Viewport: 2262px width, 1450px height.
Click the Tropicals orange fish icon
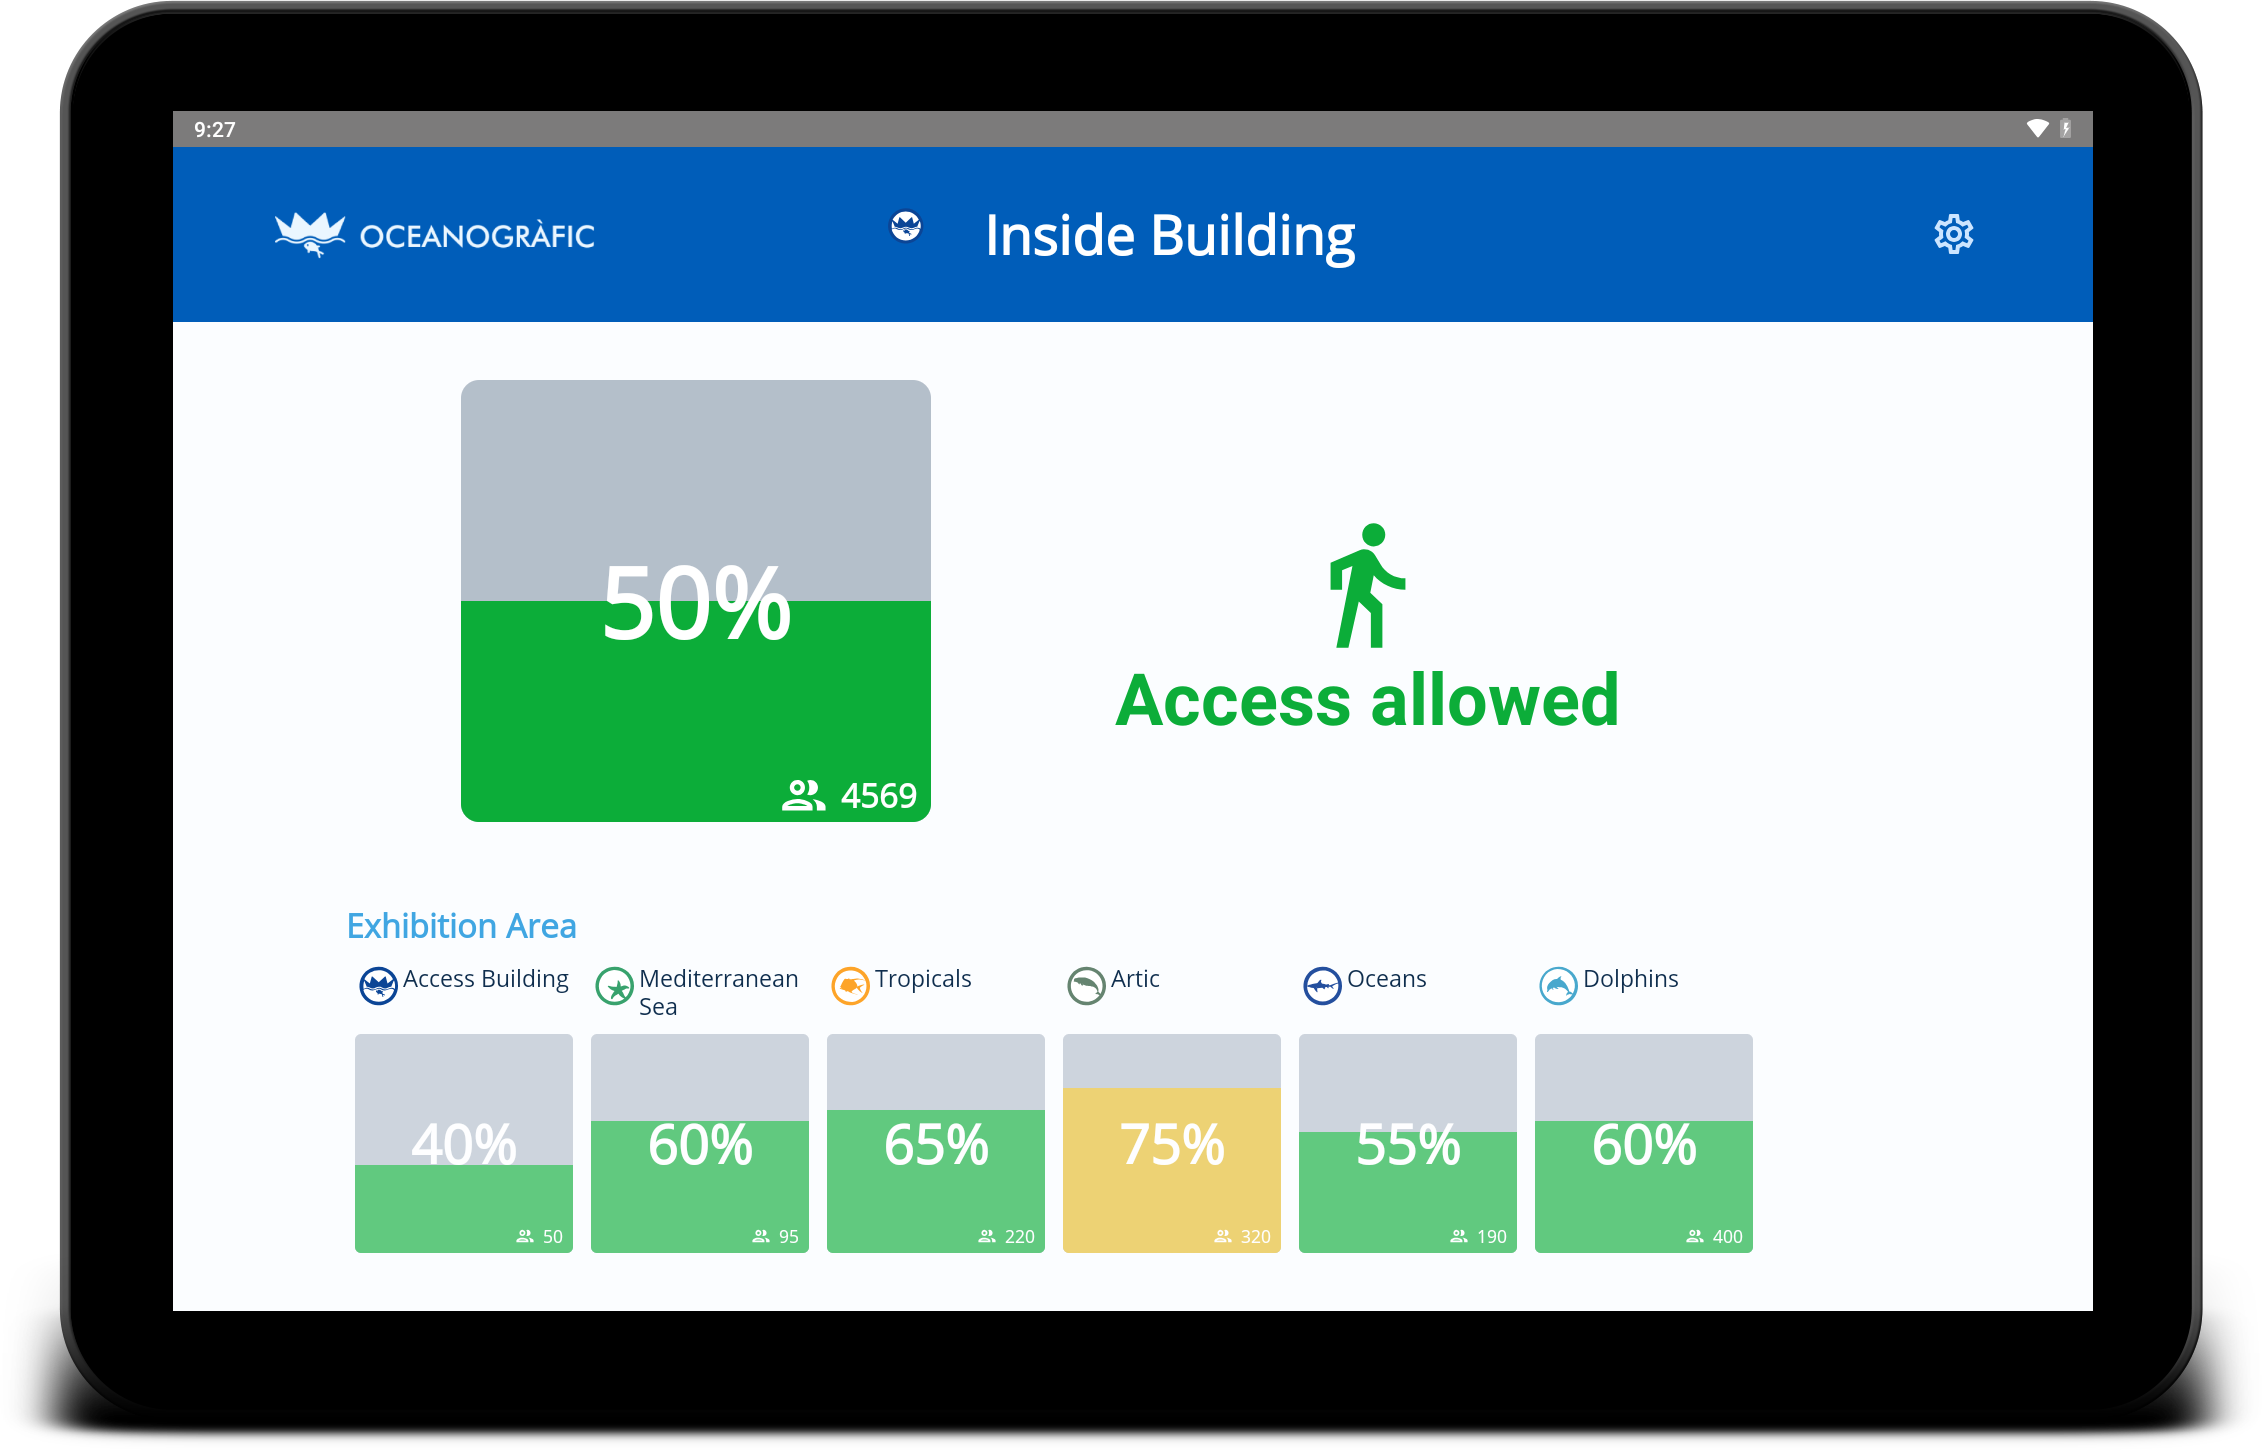click(850, 986)
